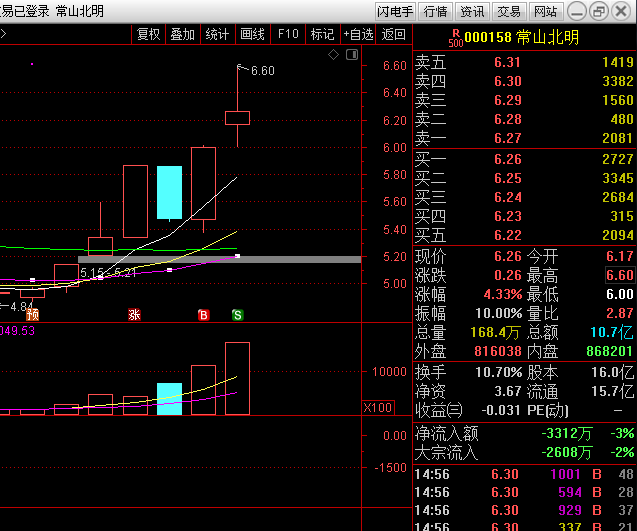The width and height of the screenshot is (637, 531).
Task: Minimize the window
Action: 576,11
